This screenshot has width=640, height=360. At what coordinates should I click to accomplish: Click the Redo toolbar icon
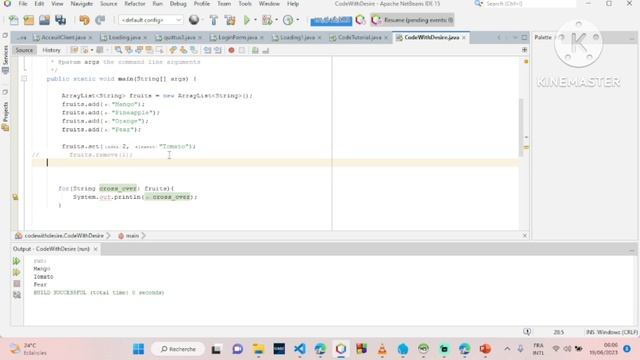pos(100,20)
